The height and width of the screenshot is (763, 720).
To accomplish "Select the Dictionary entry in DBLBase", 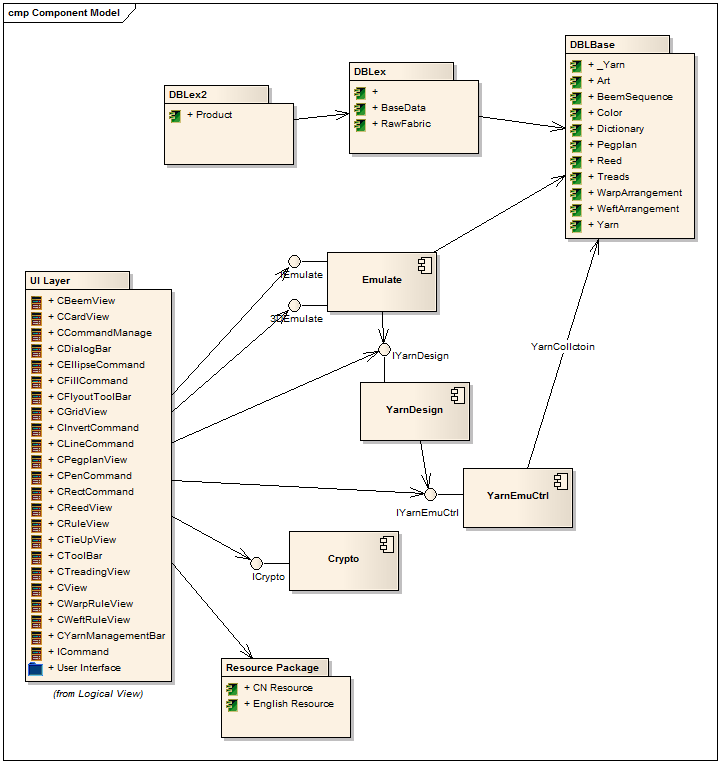I will click(x=620, y=129).
